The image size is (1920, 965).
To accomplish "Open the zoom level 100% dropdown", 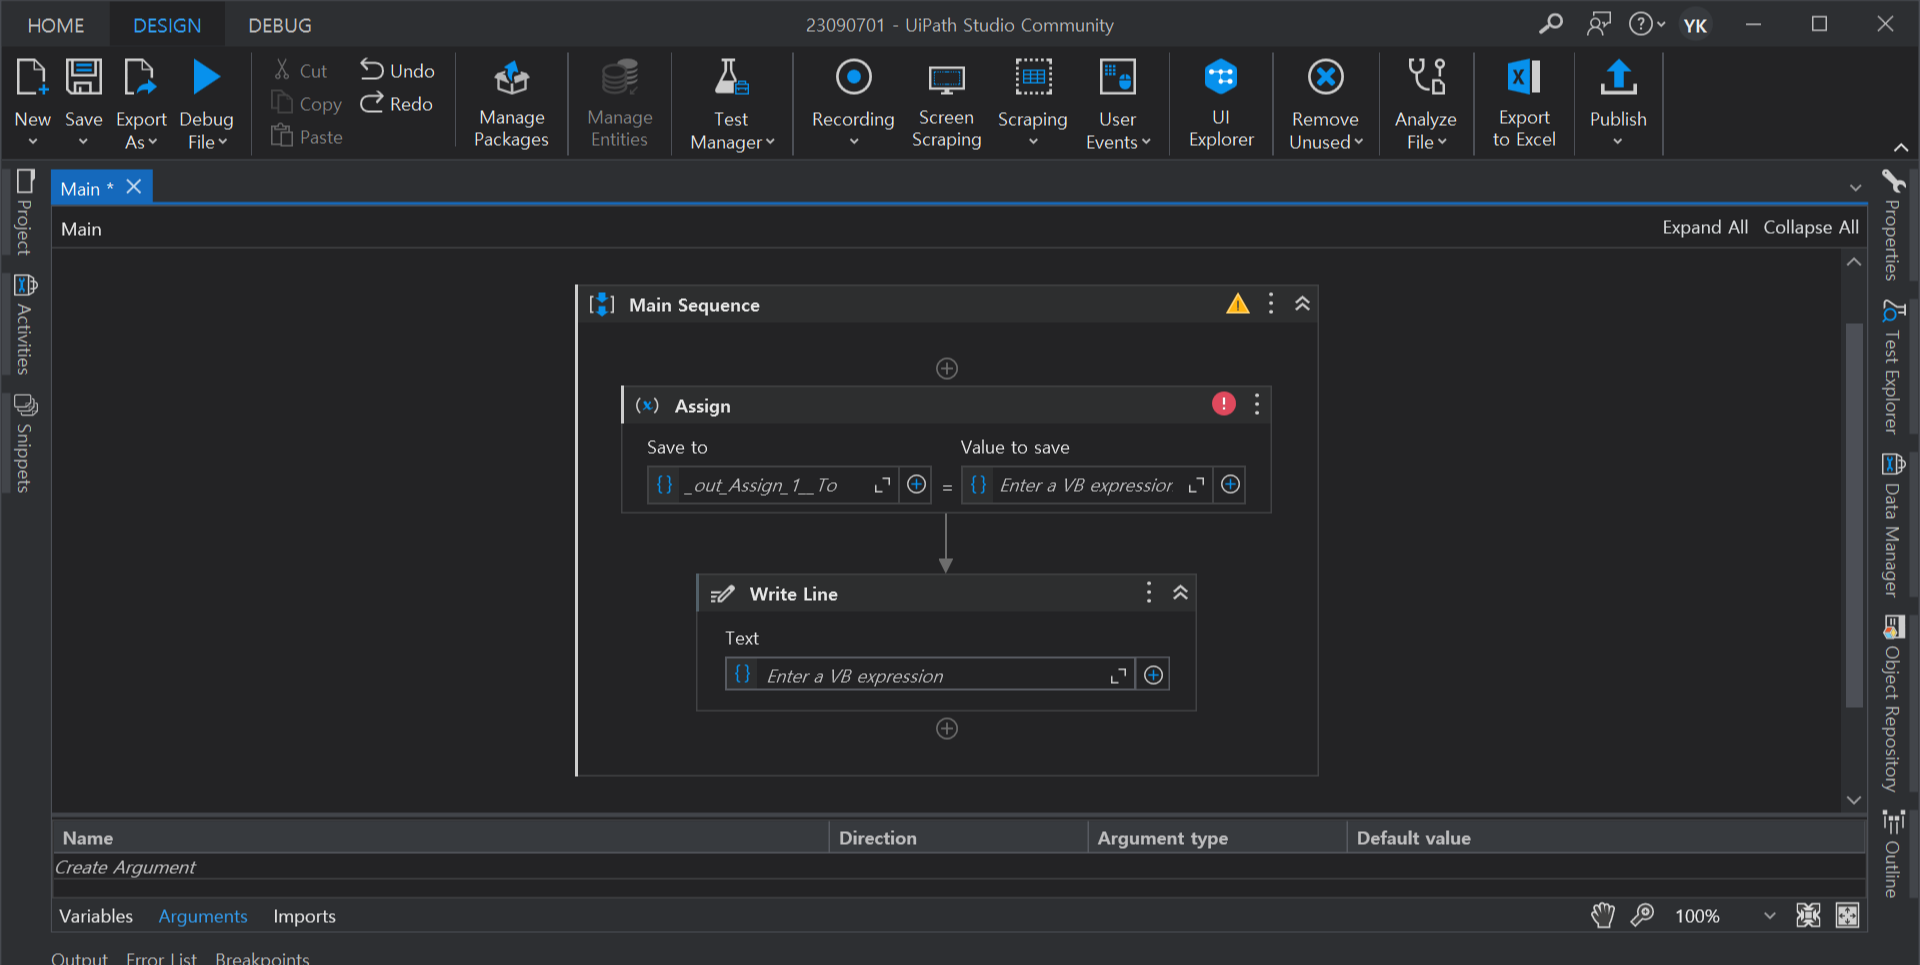I will click(x=1769, y=915).
